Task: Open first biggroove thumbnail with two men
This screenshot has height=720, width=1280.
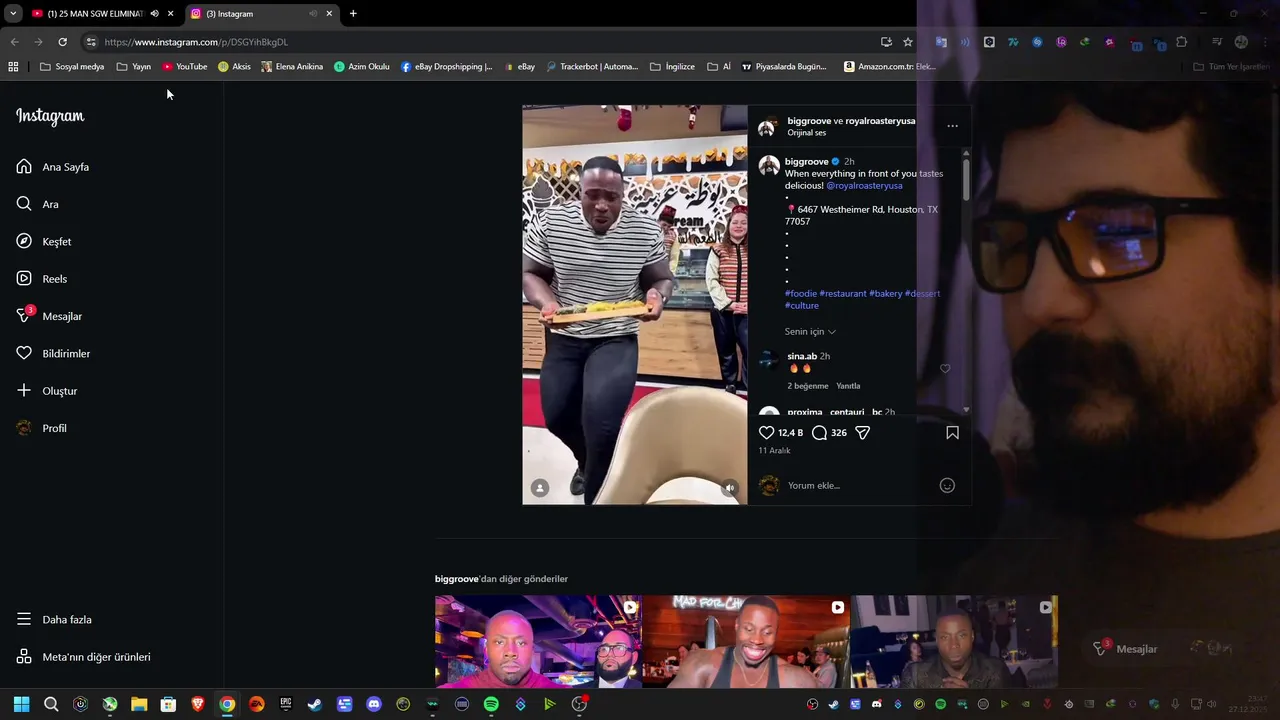Action: 538,641
